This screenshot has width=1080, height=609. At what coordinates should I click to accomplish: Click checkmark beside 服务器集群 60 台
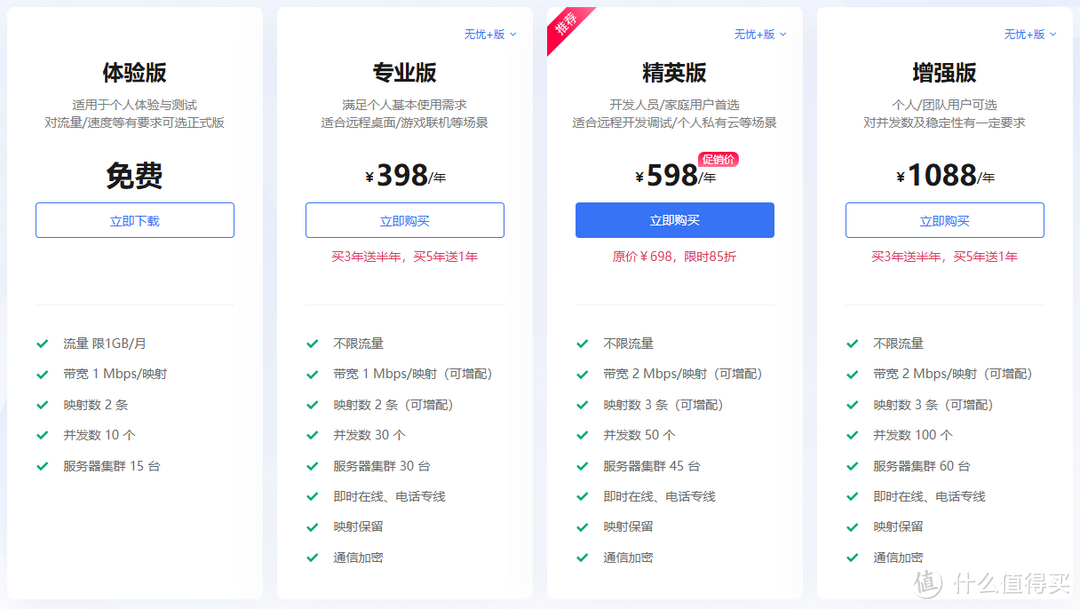click(x=853, y=466)
